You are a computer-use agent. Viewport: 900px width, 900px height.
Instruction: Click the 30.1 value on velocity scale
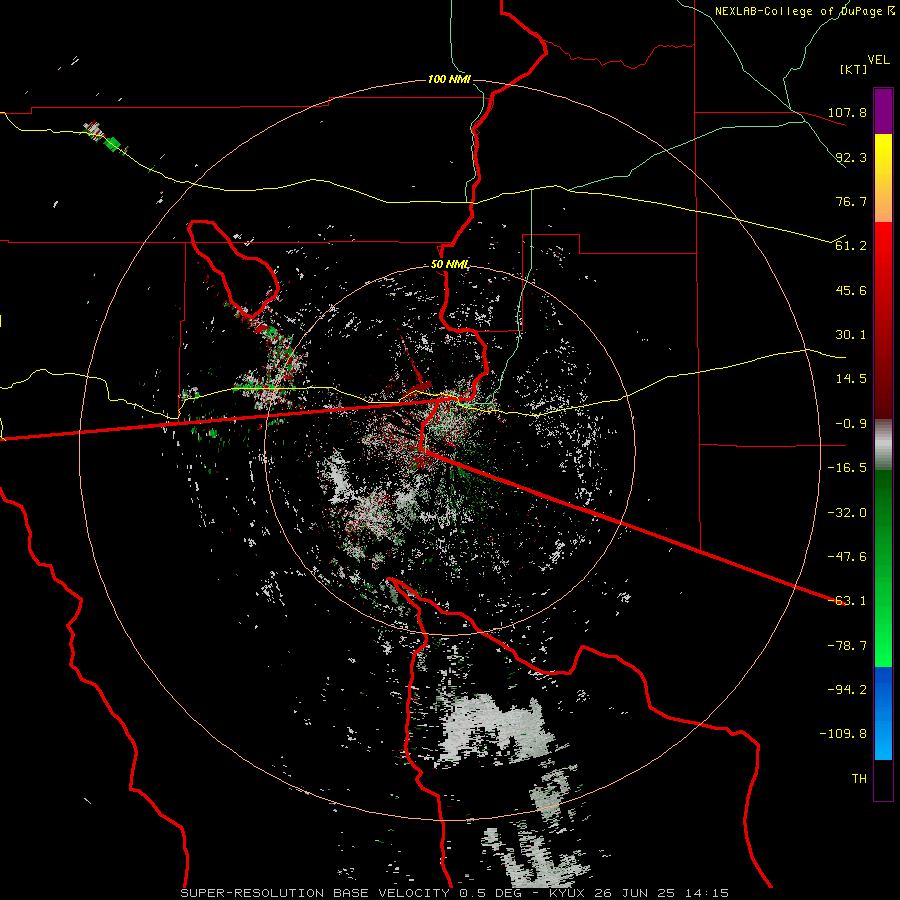(x=851, y=335)
